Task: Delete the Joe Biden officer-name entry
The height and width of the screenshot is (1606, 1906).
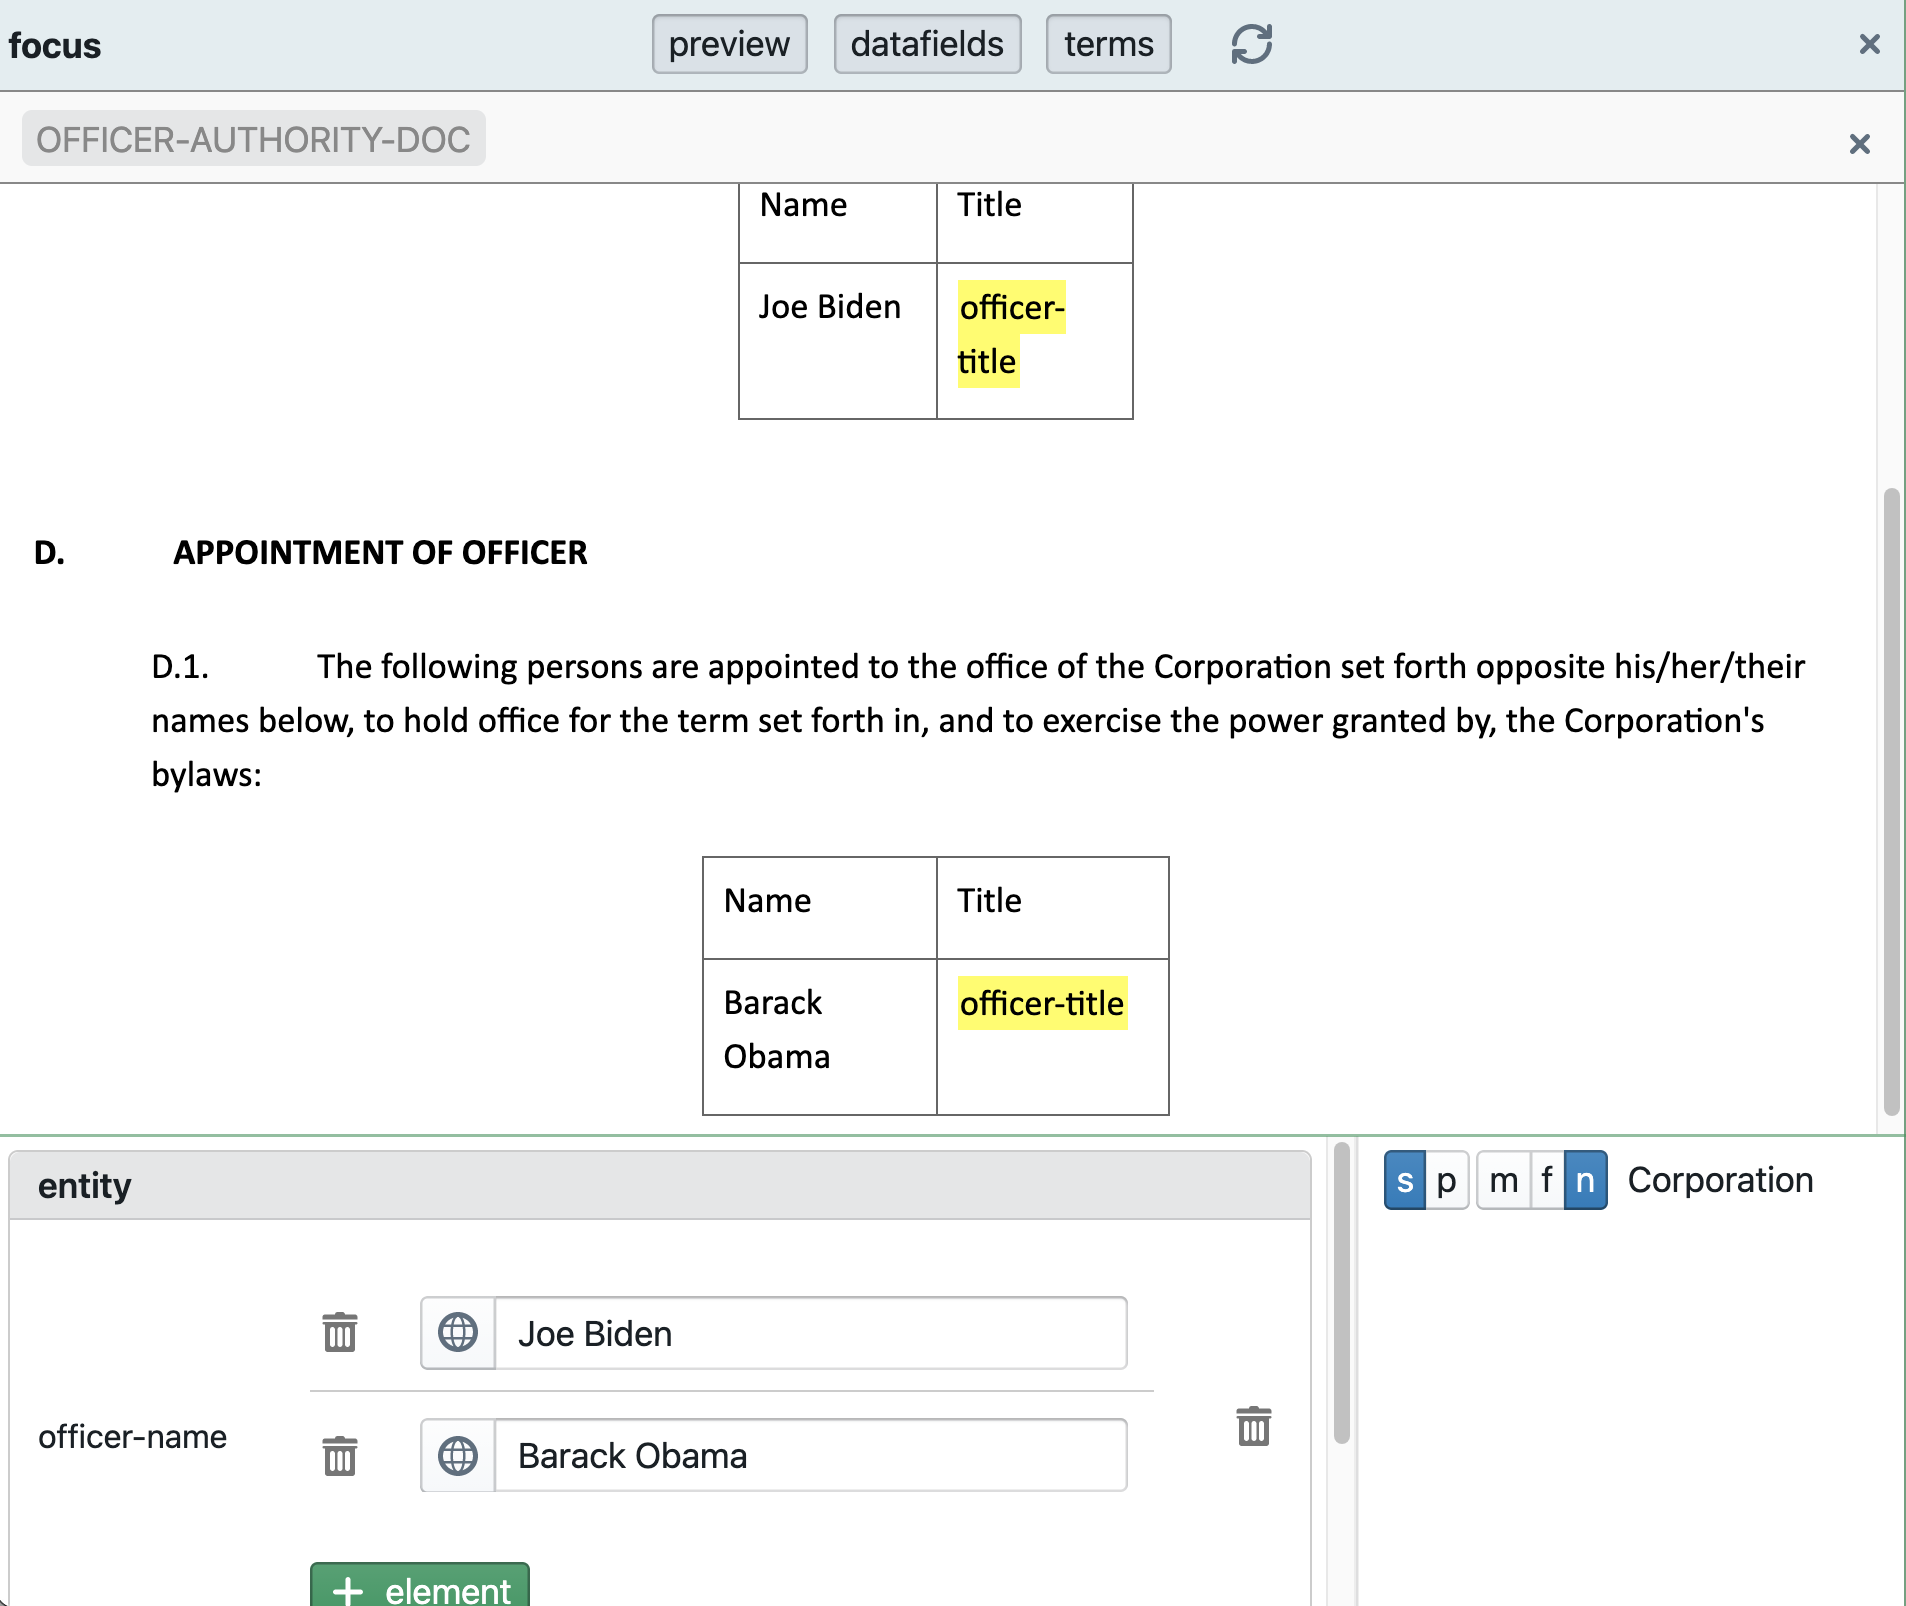Action: click(340, 1332)
